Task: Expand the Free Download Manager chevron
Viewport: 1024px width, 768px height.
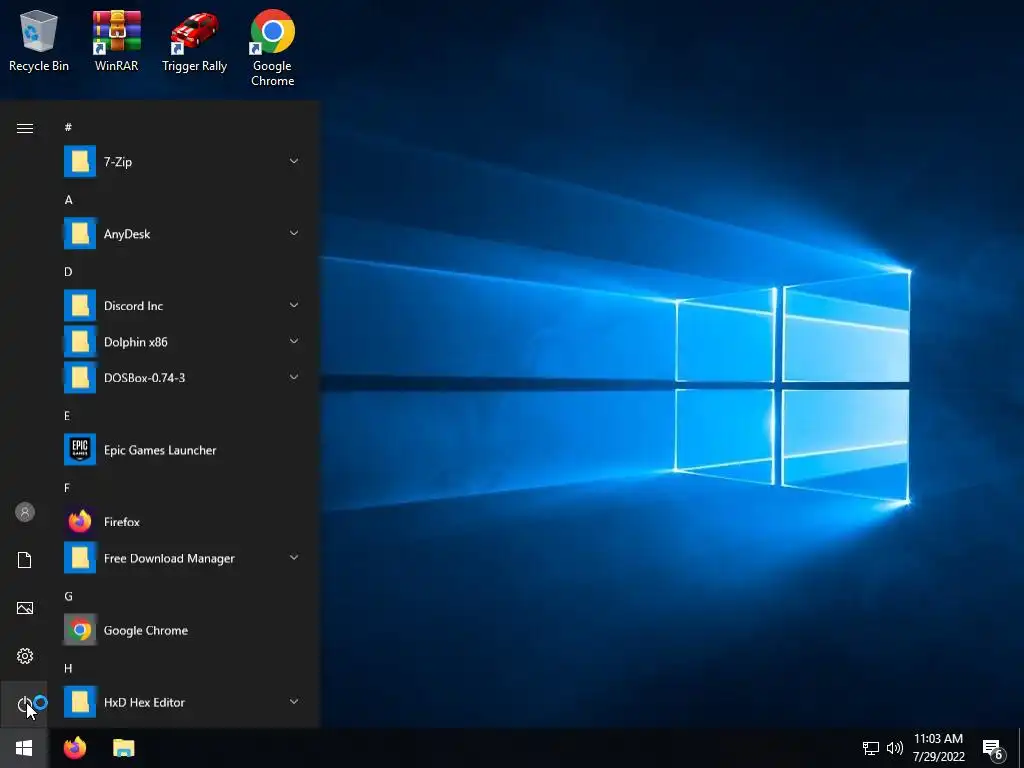Action: click(294, 557)
